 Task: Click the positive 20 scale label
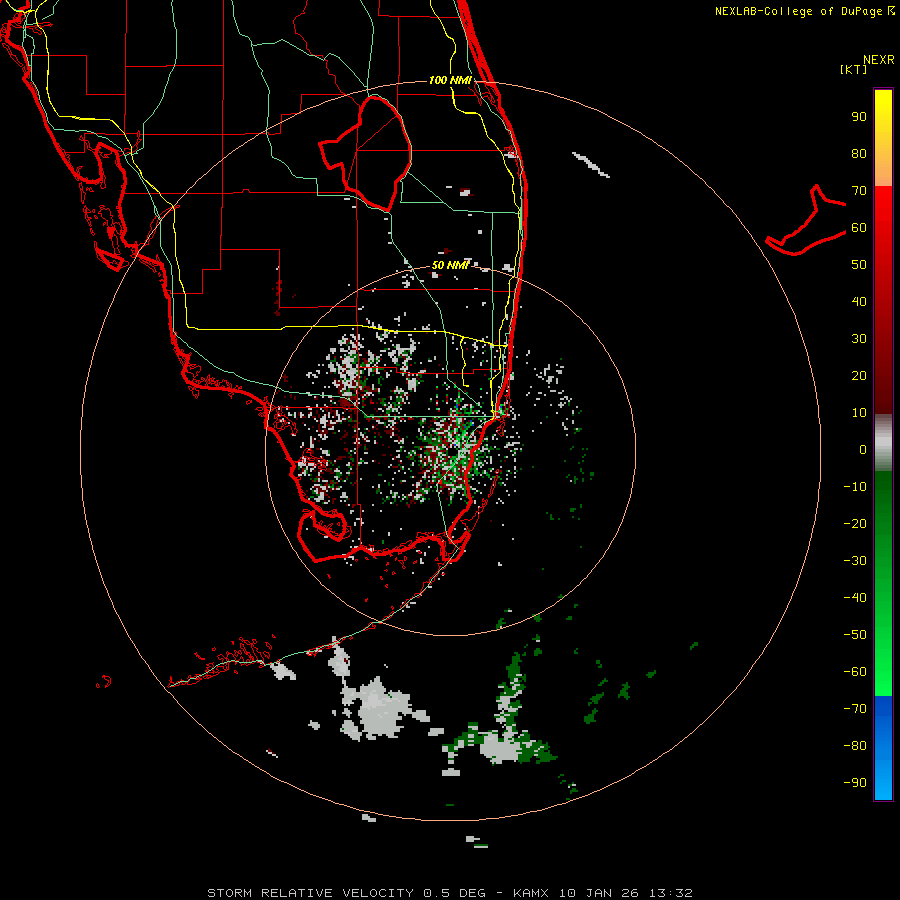[859, 376]
